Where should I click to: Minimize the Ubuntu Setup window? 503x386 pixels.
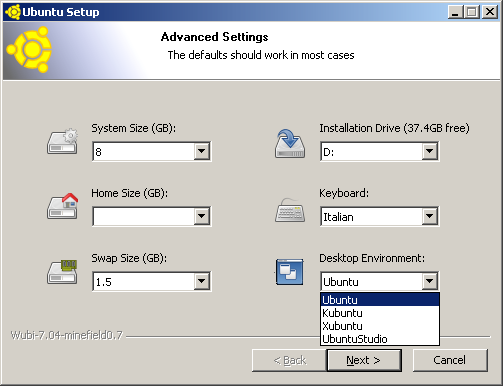point(455,12)
